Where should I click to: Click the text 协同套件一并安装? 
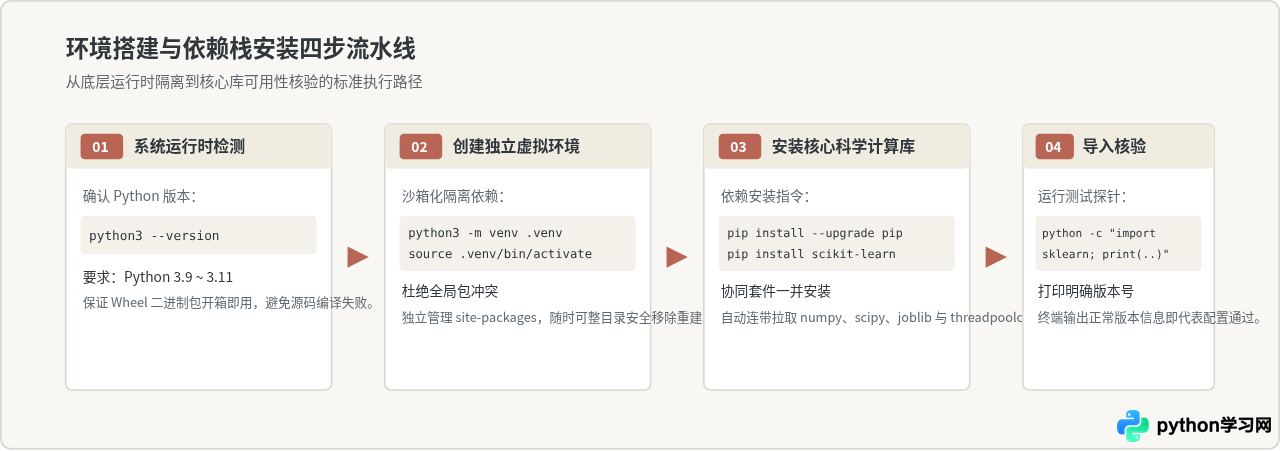tap(776, 292)
